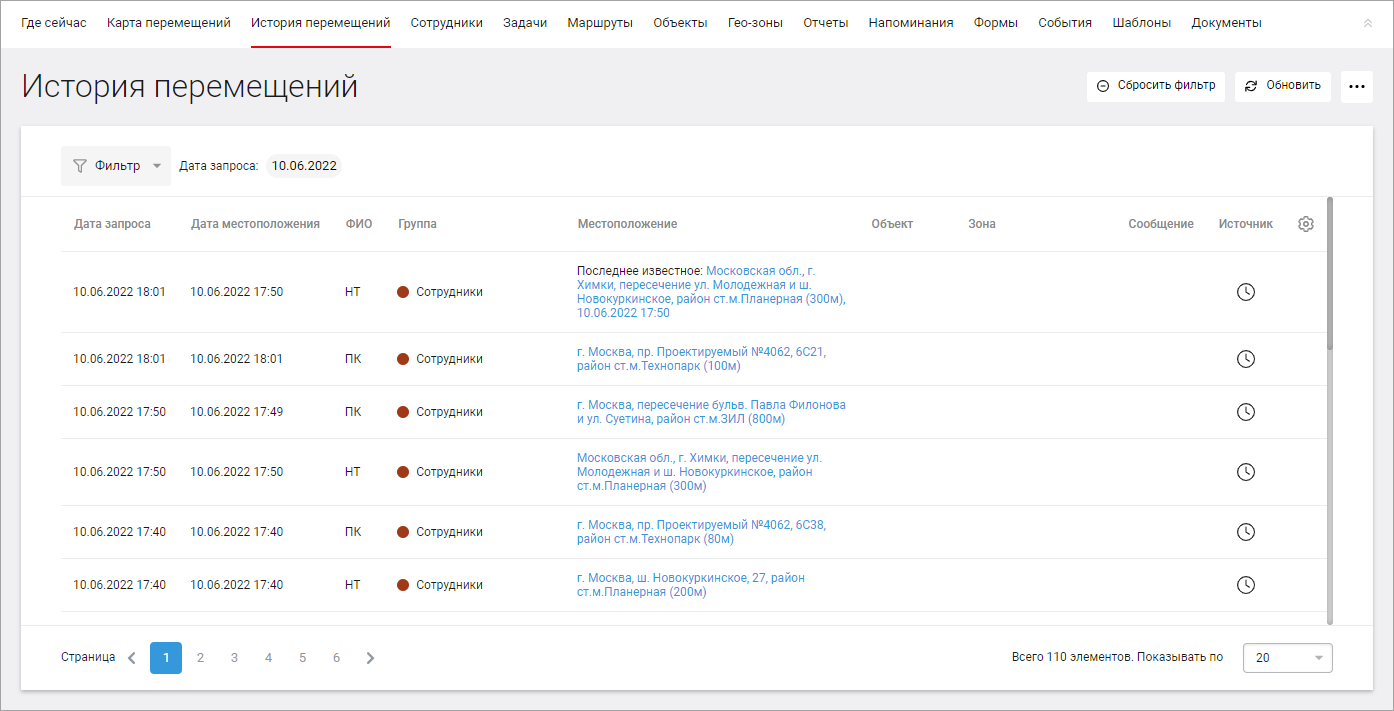This screenshot has width=1394, height=711.
Task: Open the Гео-зоны tab
Action: pyautogui.click(x=755, y=23)
